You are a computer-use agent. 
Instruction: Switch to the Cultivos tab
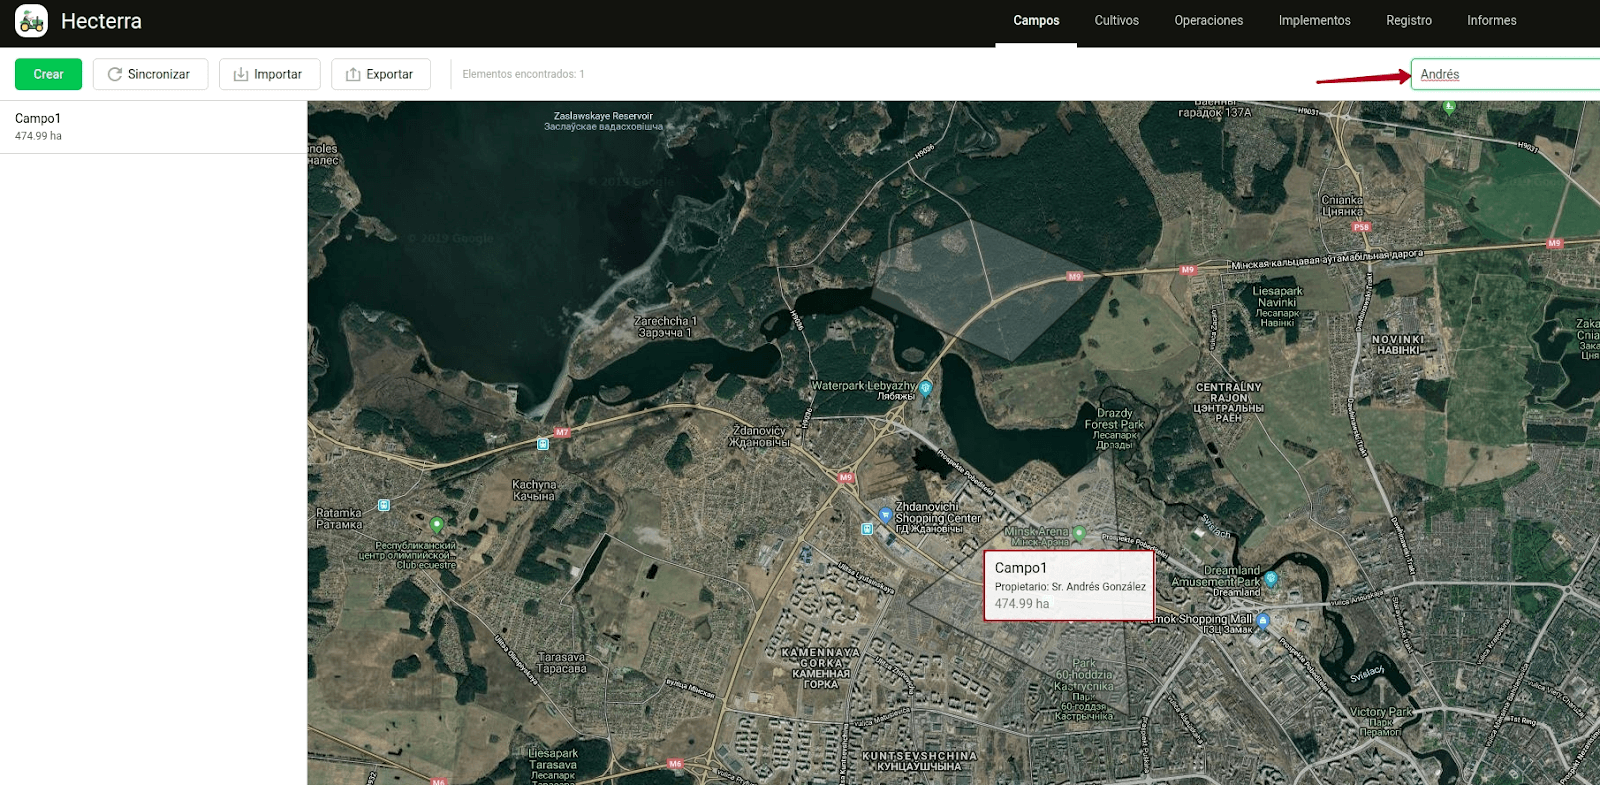pos(1116,21)
